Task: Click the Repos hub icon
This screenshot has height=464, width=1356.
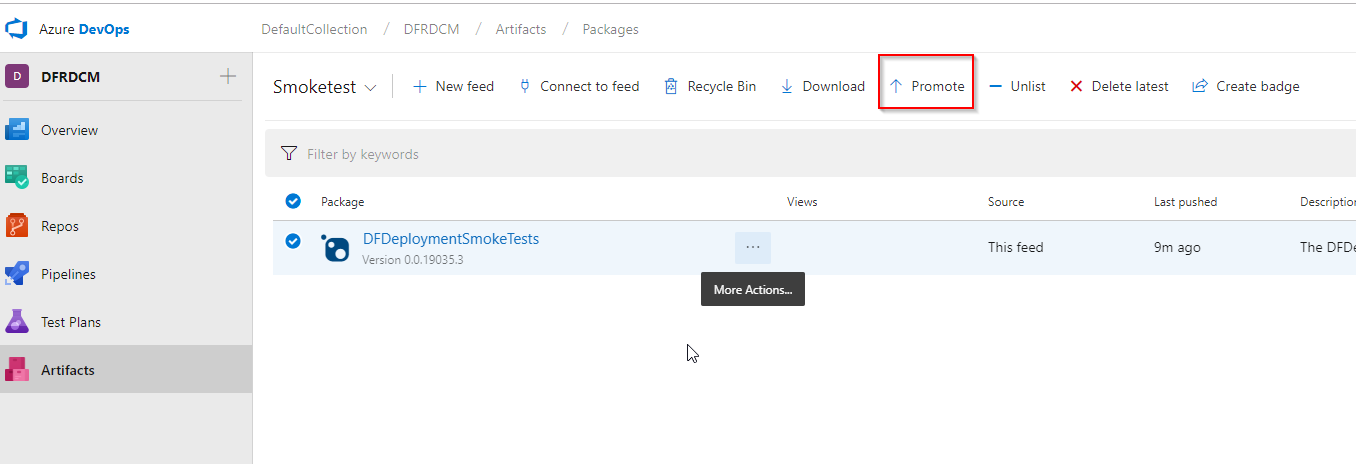Action: click(17, 226)
